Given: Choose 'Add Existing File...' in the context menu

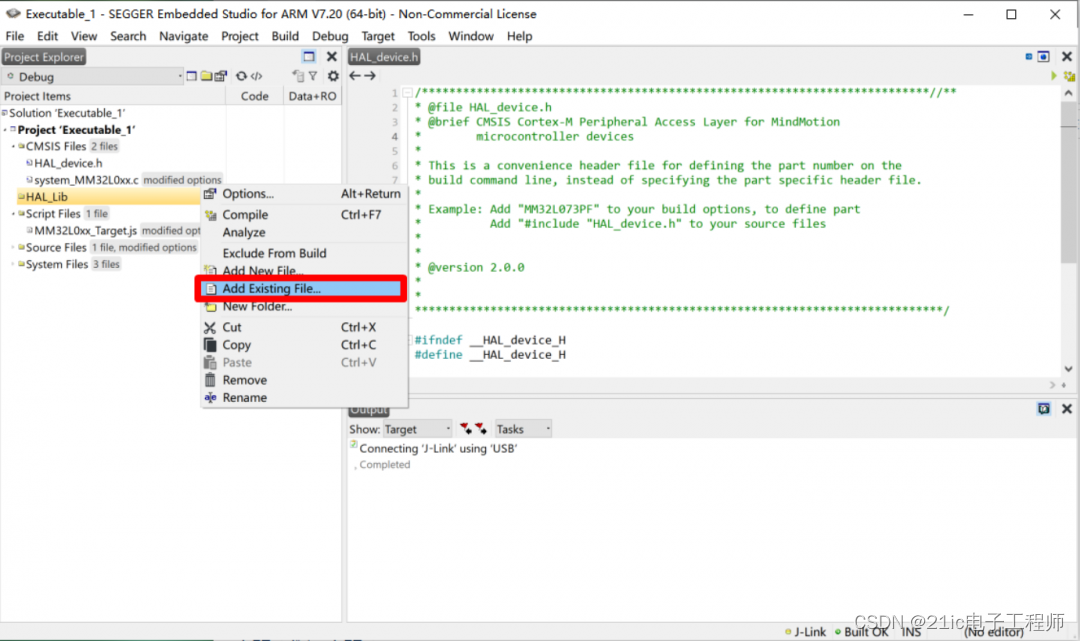Looking at the screenshot, I should click(272, 288).
